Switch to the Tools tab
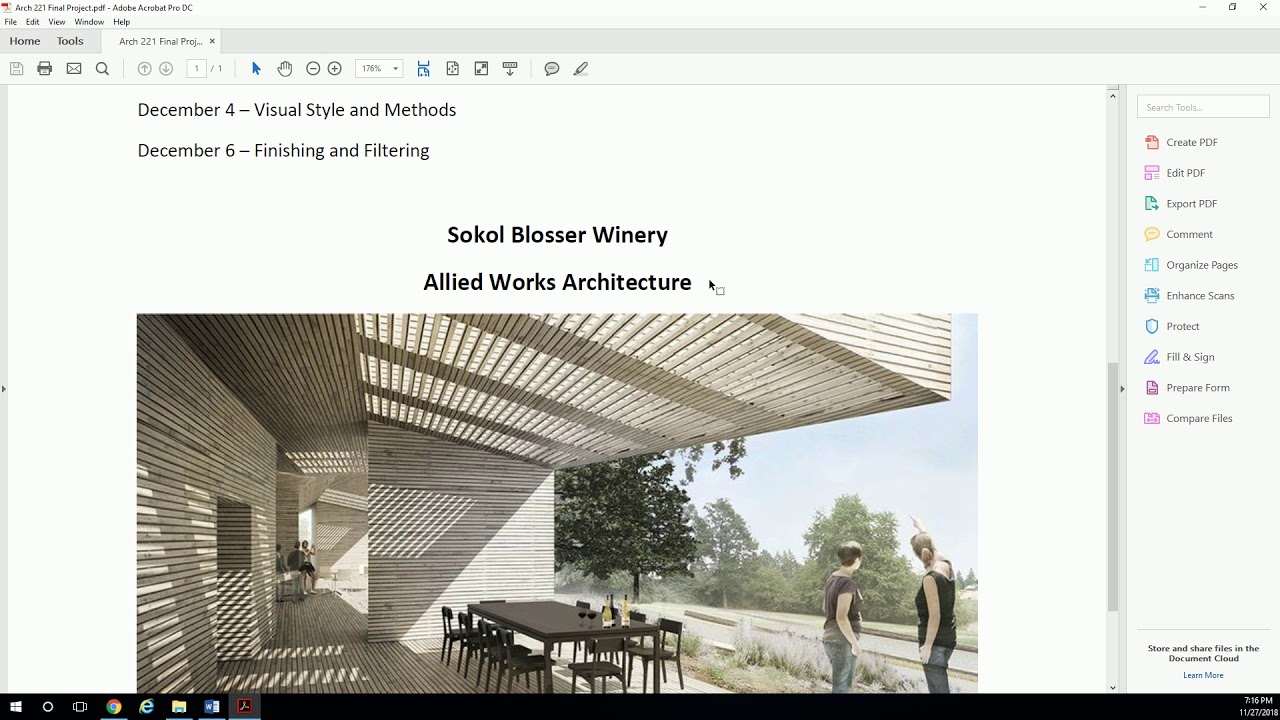This screenshot has height=720, width=1280. [x=70, y=41]
